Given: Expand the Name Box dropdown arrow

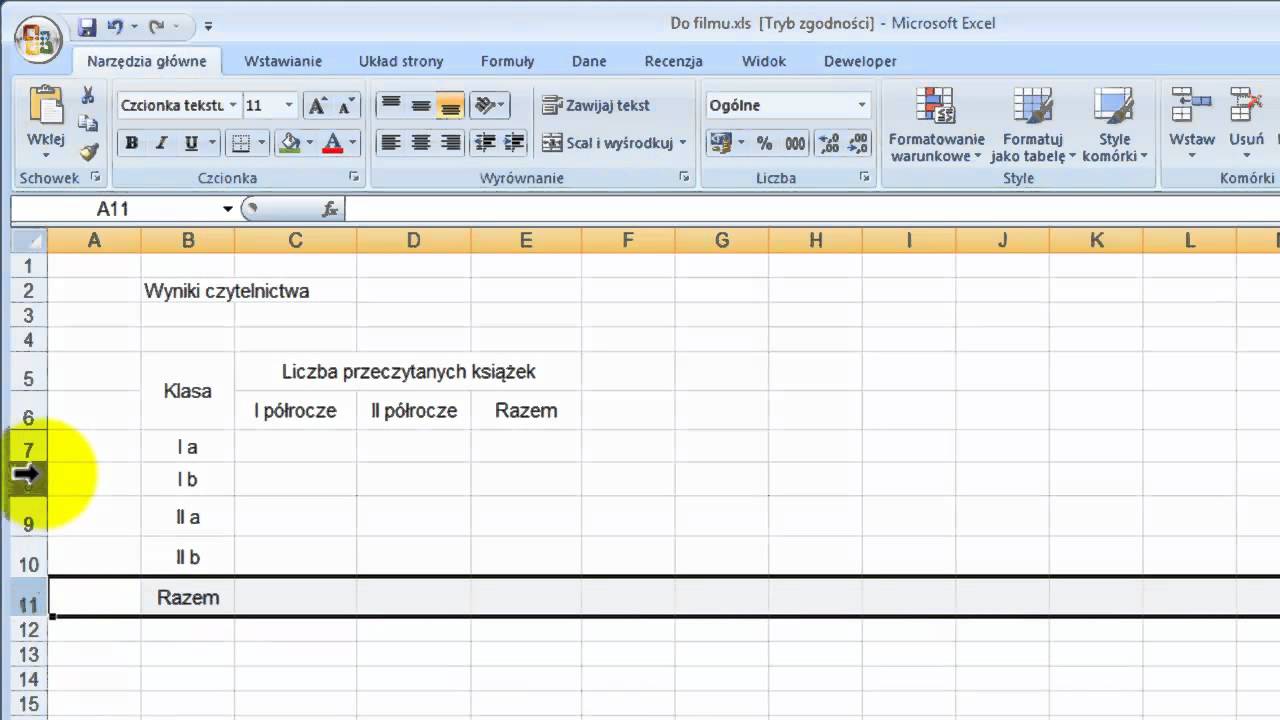Looking at the screenshot, I should click(228, 209).
